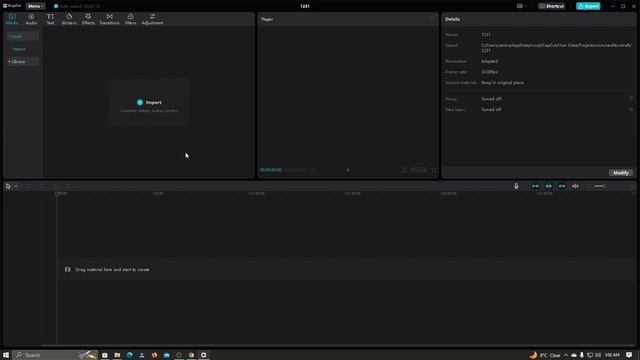
Task: Open the layout switcher dropdown
Action: pos(521,6)
